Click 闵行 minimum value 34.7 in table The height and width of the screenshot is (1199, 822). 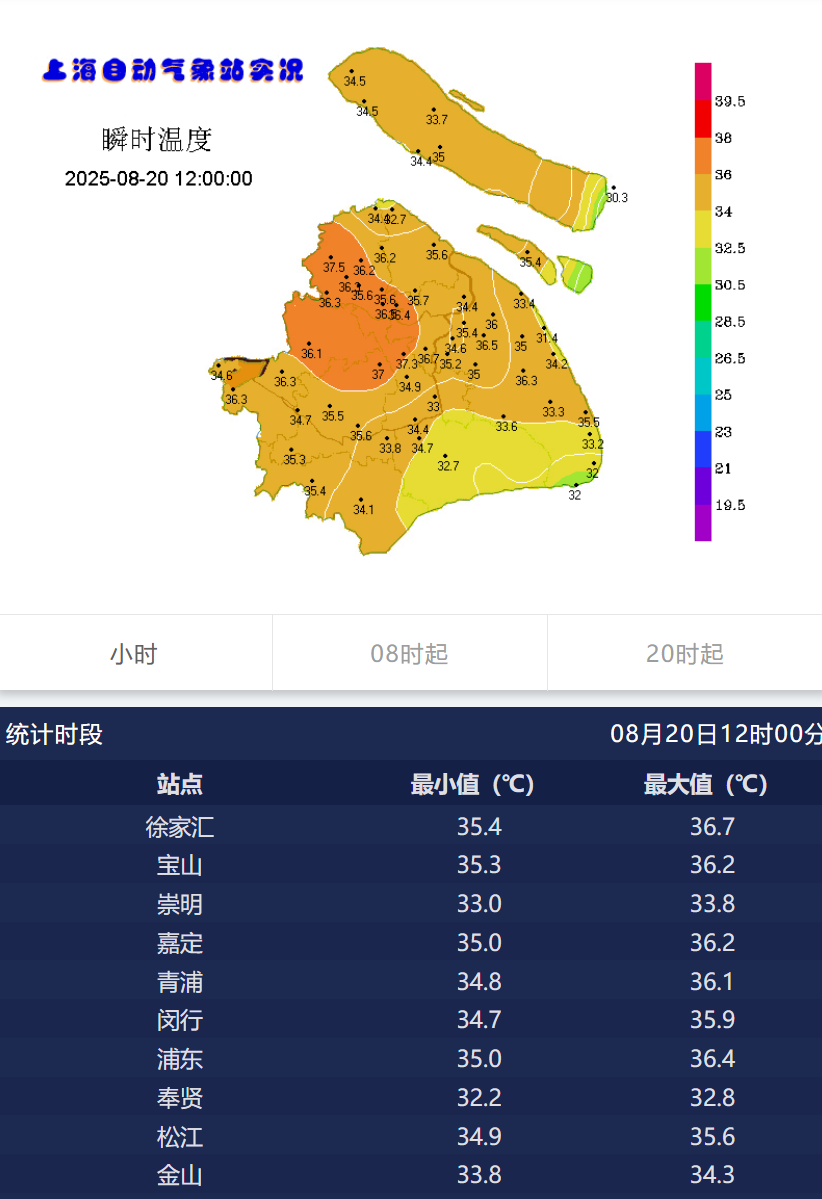click(479, 1020)
